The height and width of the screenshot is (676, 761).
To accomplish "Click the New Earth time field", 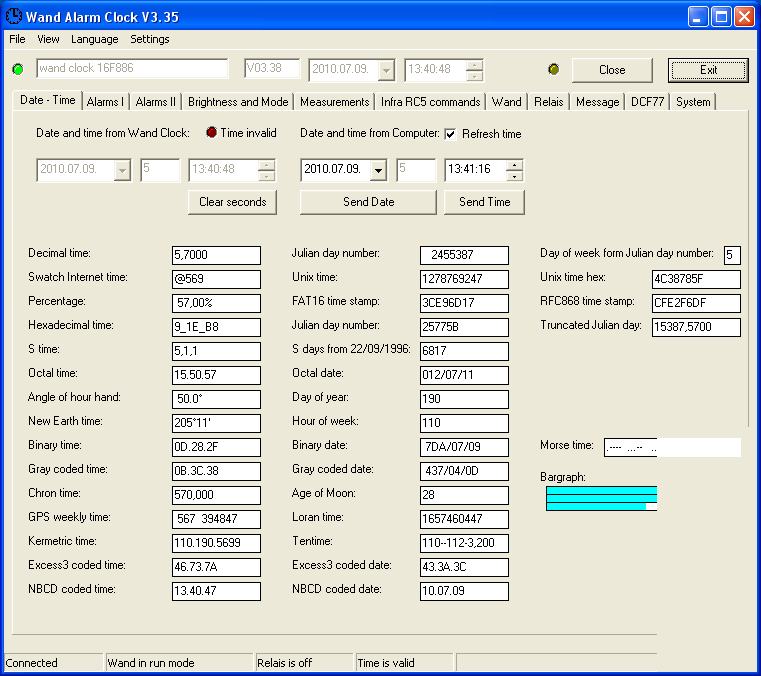I will point(216,423).
